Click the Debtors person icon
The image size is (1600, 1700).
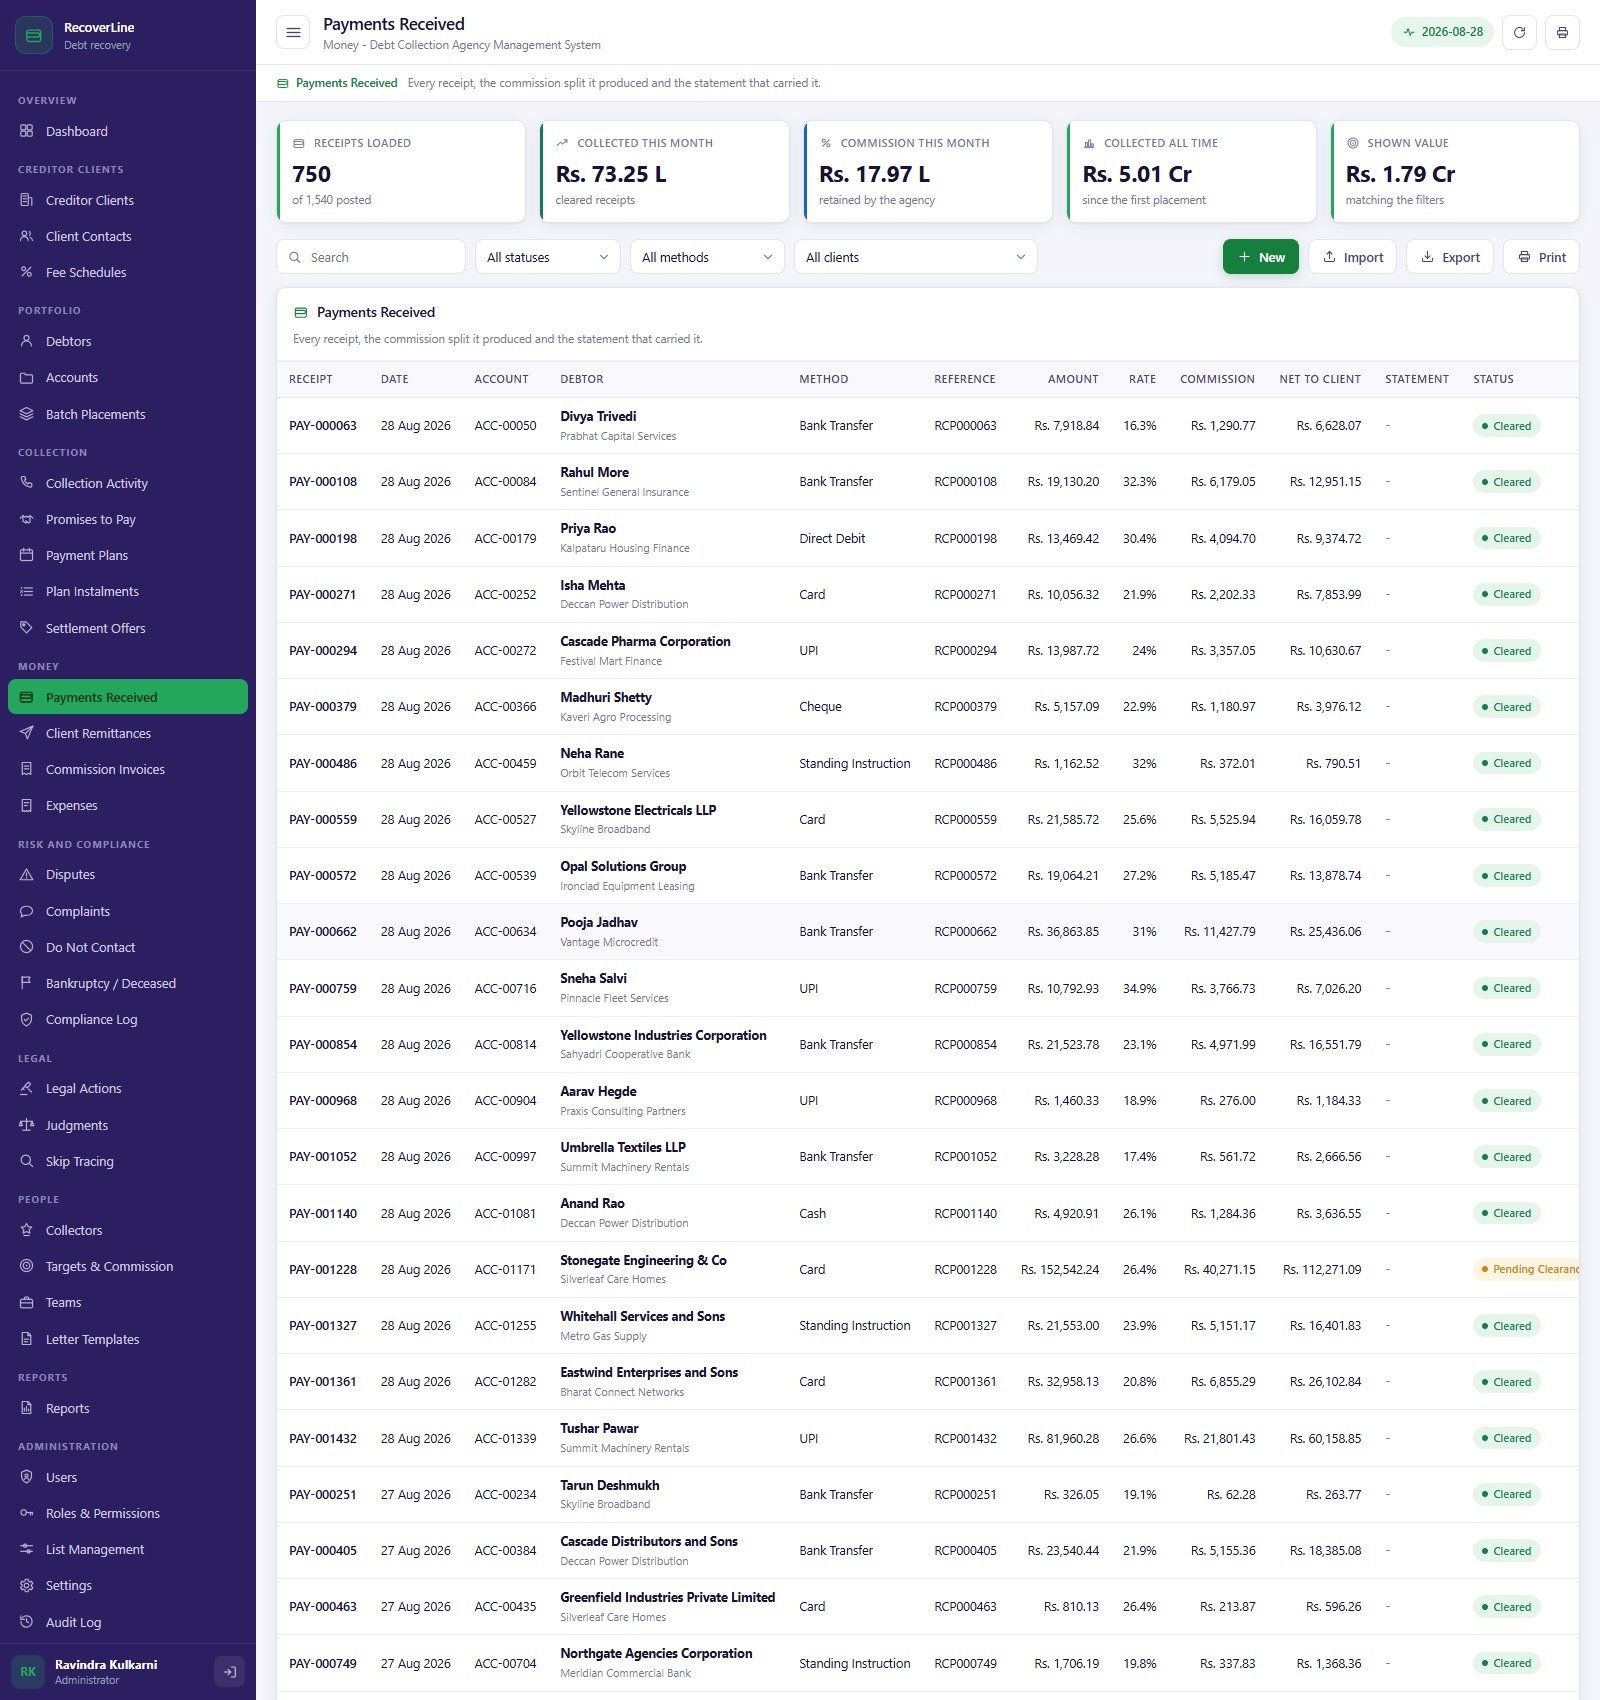tap(27, 341)
